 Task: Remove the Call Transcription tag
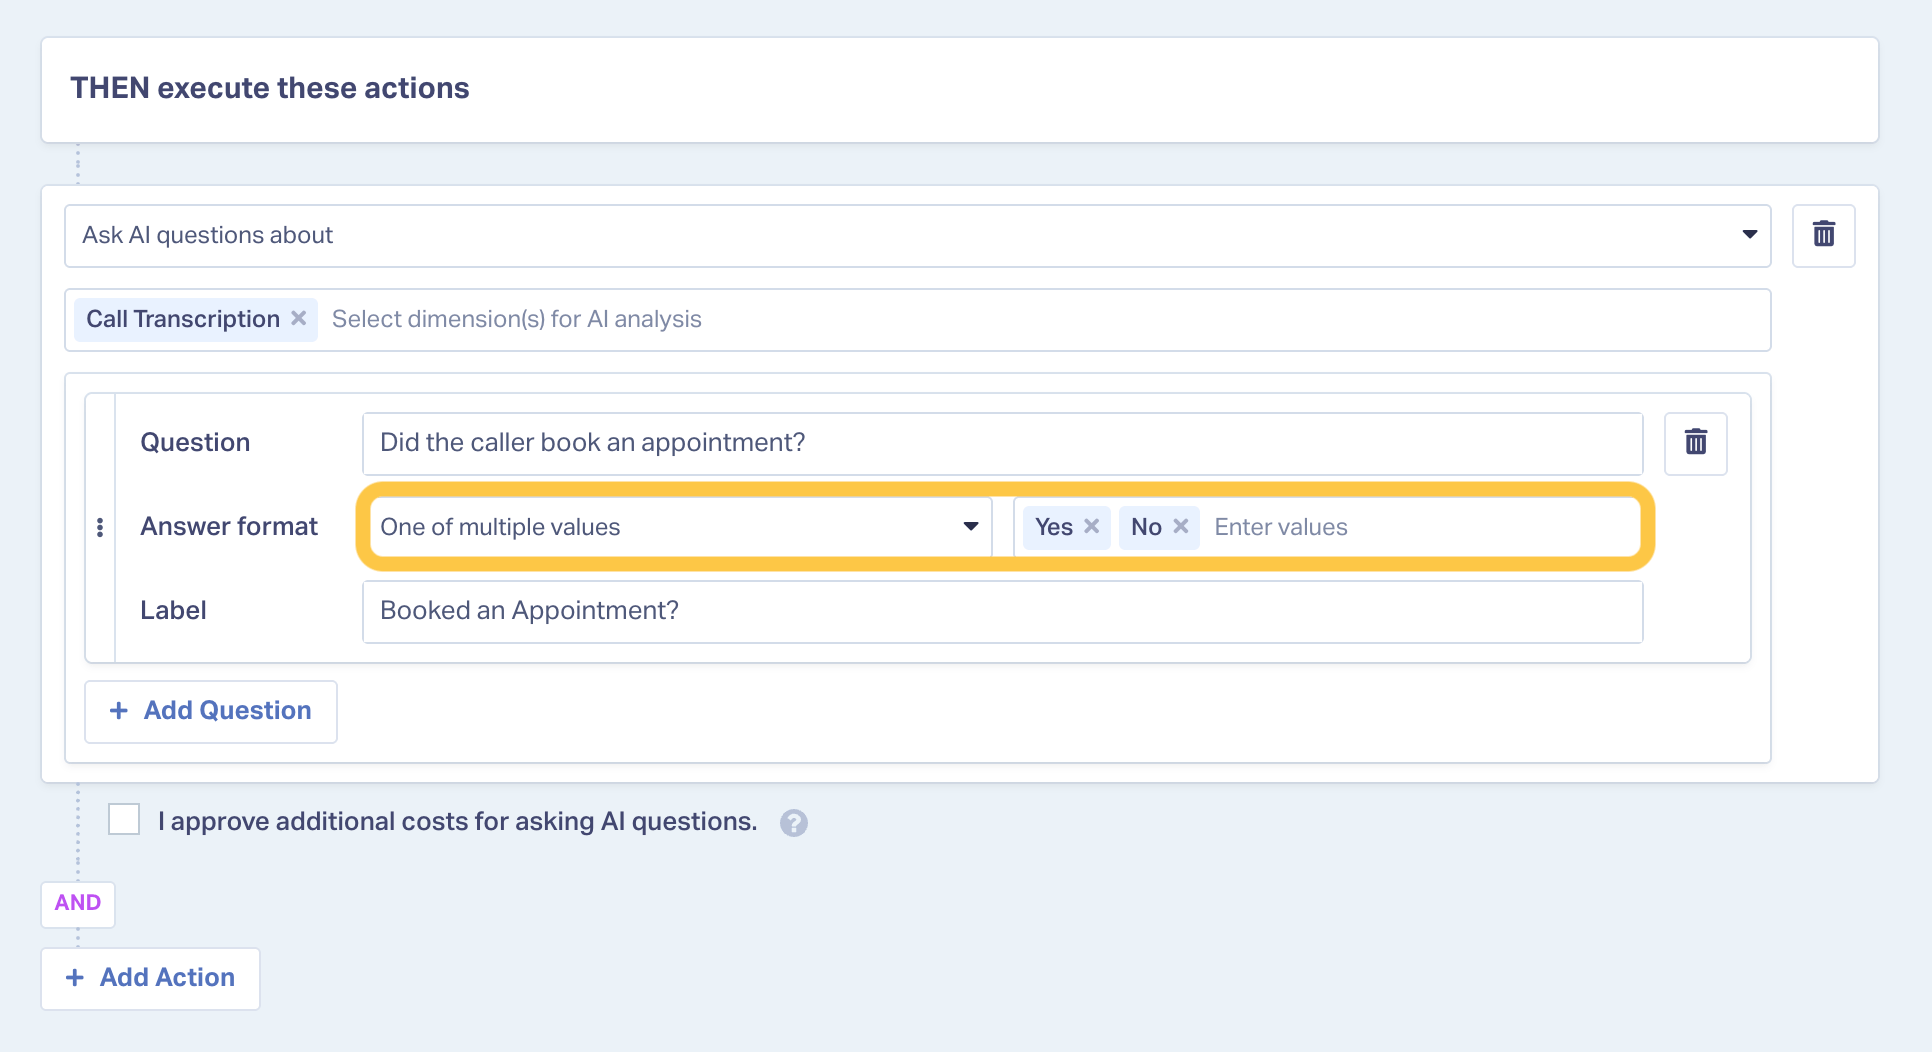[x=298, y=318]
